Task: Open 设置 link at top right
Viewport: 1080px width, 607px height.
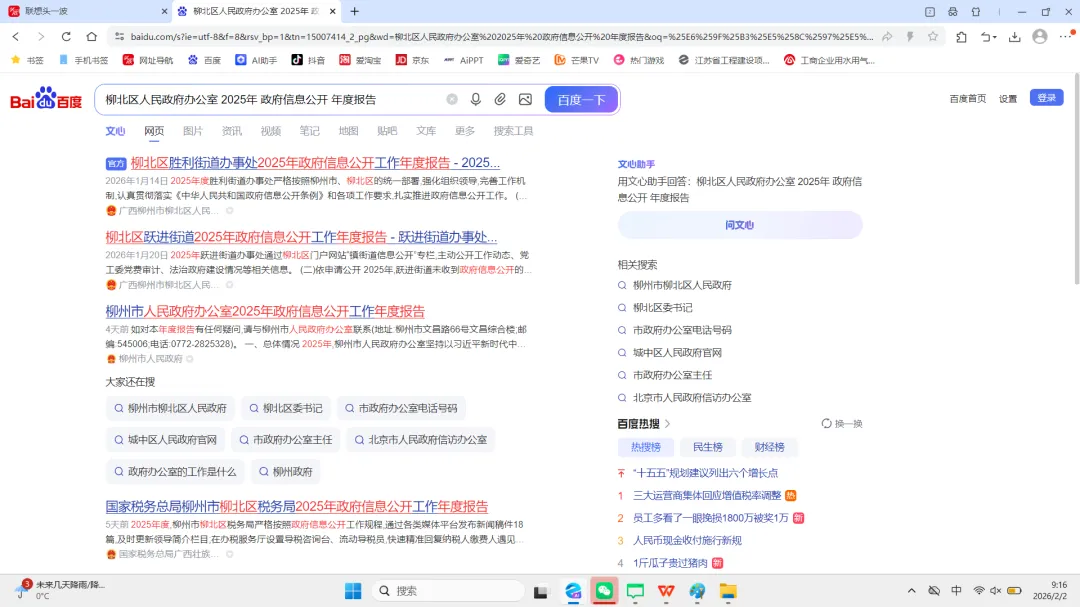Action: (1008, 99)
